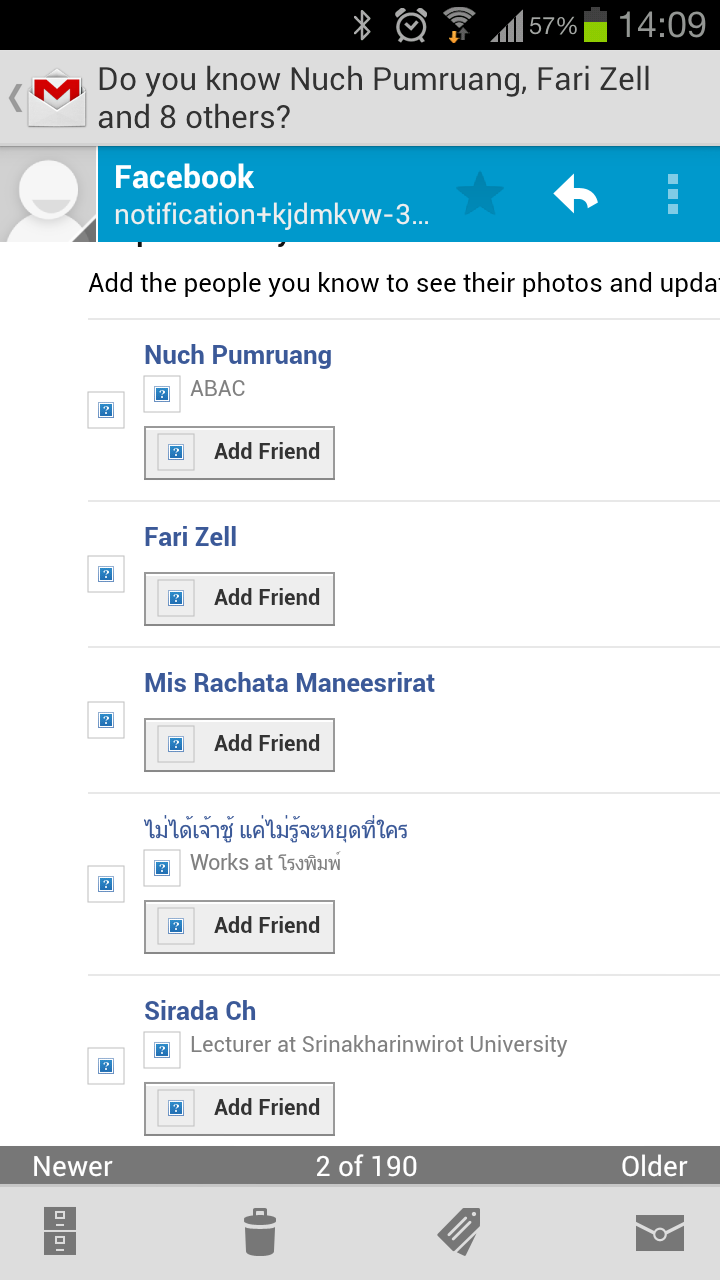The height and width of the screenshot is (1280, 720).
Task: Open Nuch Pumruang profile link
Action: (x=238, y=355)
